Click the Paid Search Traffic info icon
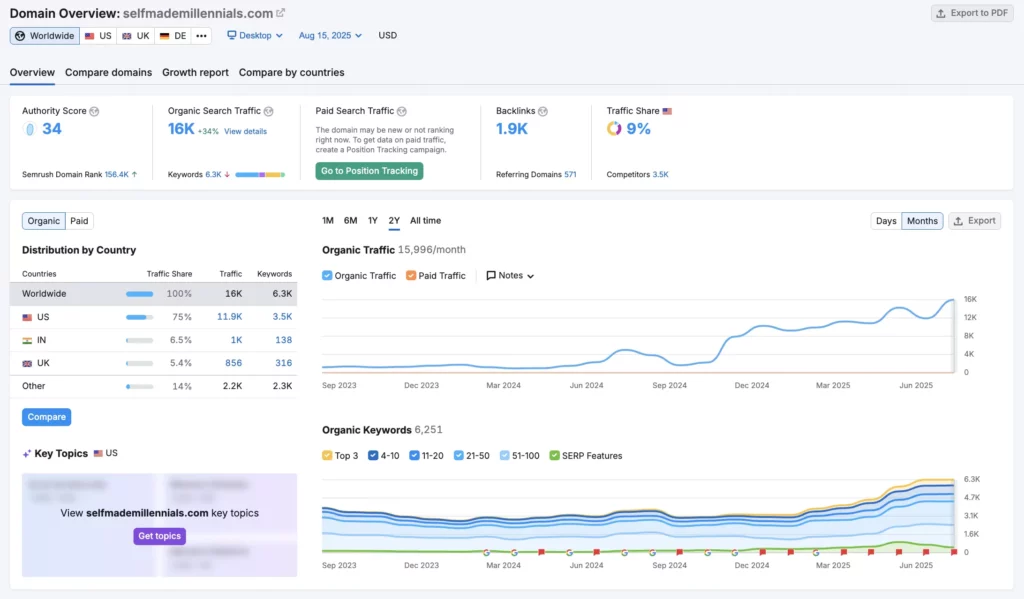 tap(402, 111)
